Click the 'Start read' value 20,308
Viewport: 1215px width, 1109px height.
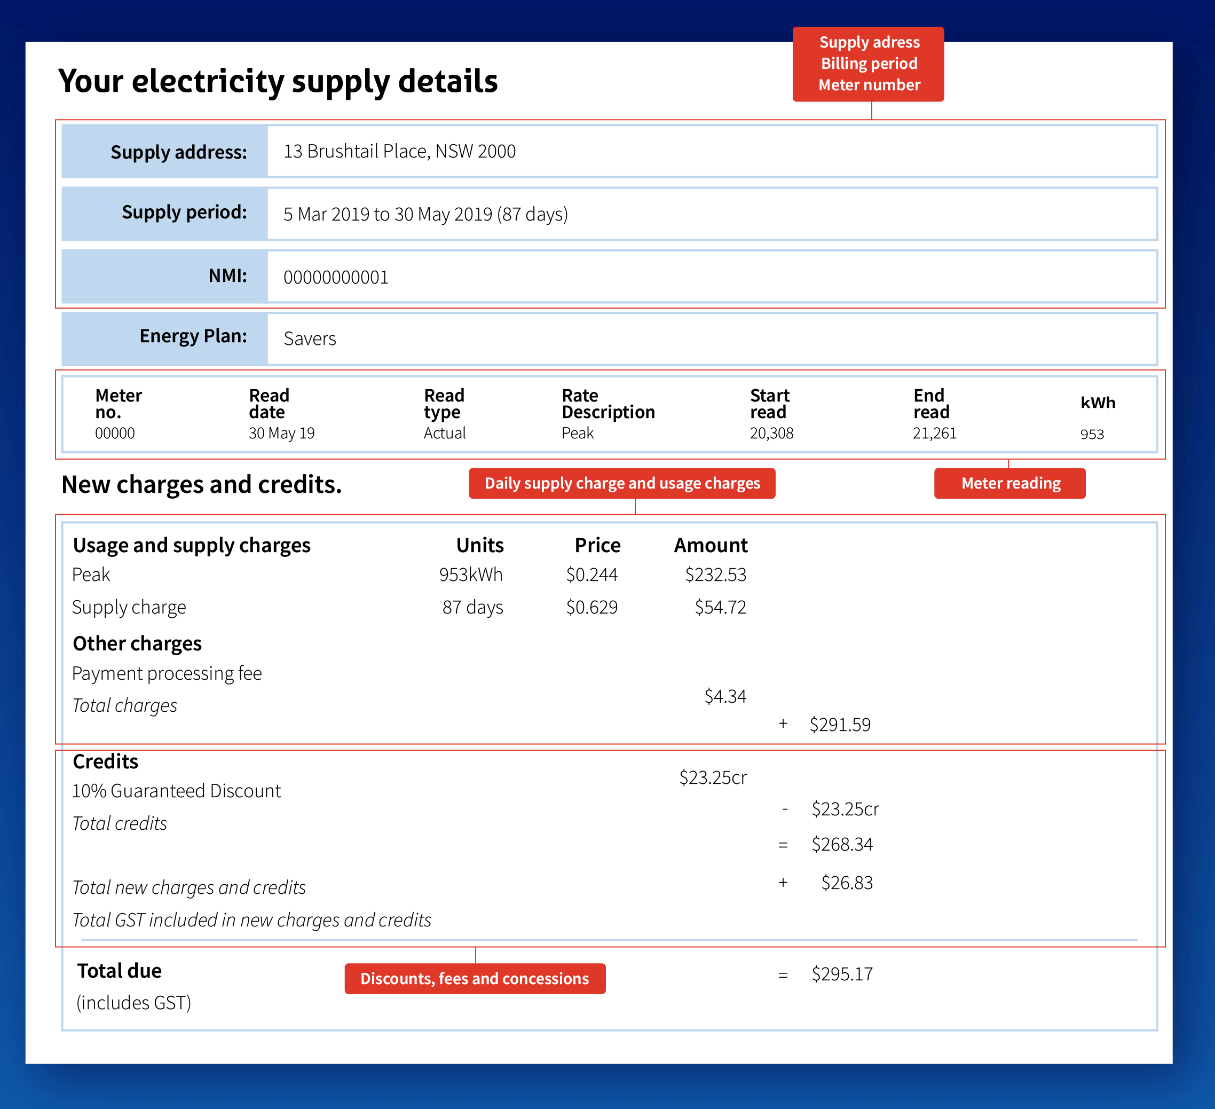[772, 434]
